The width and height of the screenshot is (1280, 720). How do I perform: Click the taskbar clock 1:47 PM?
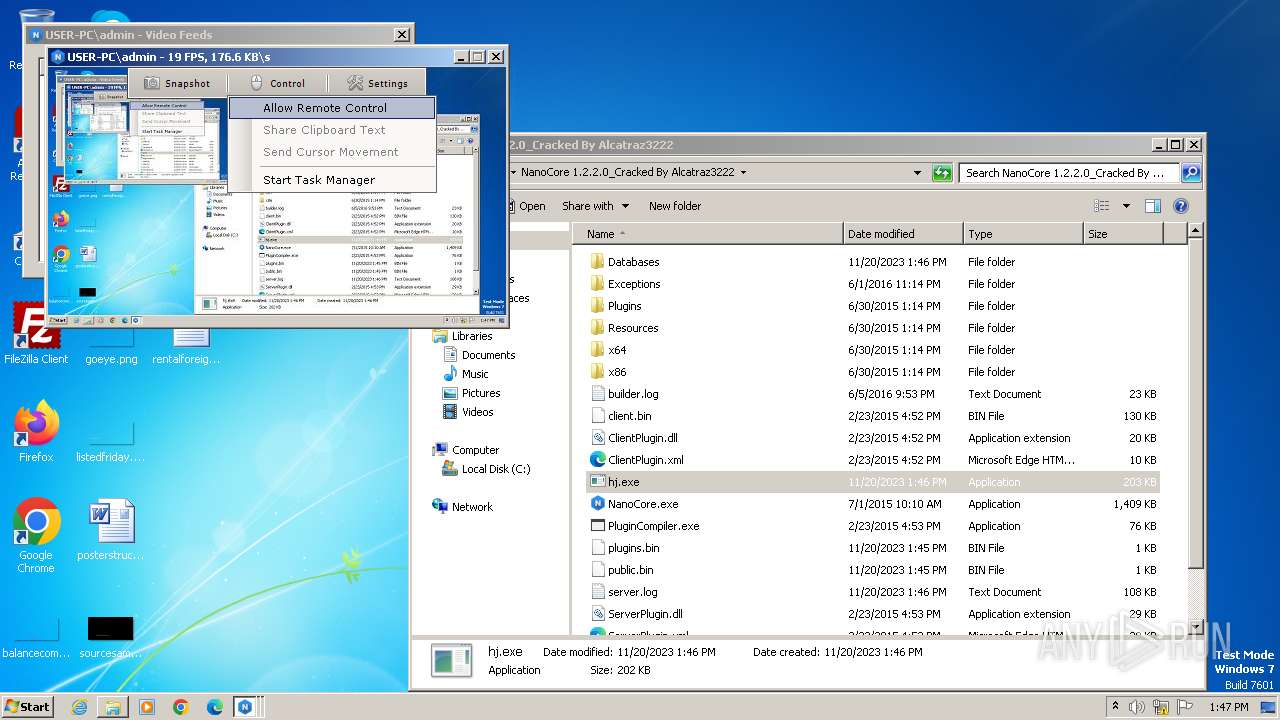[1228, 707]
